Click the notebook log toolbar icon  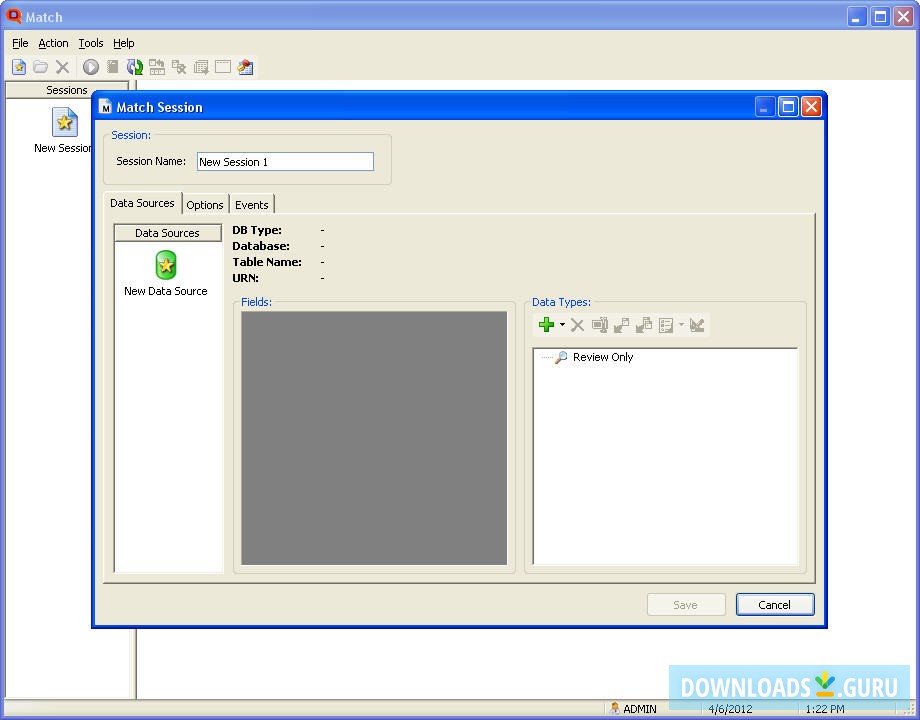113,67
